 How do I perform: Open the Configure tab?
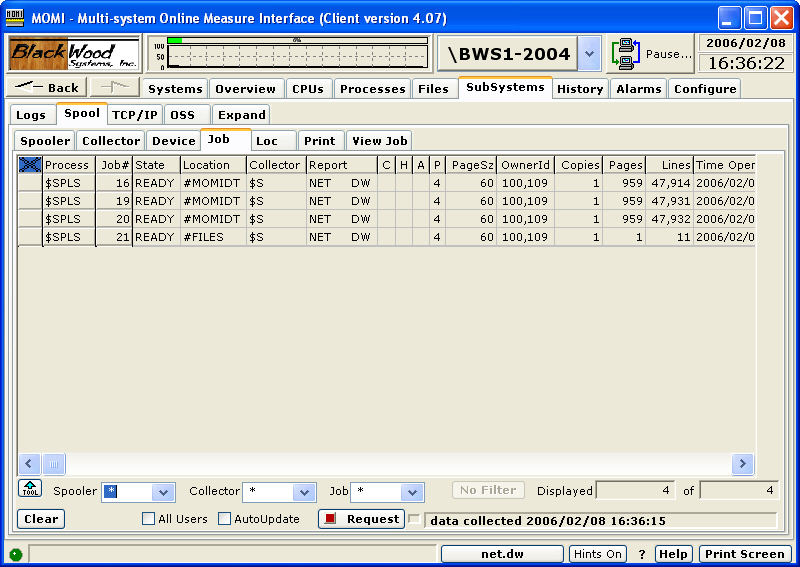705,89
